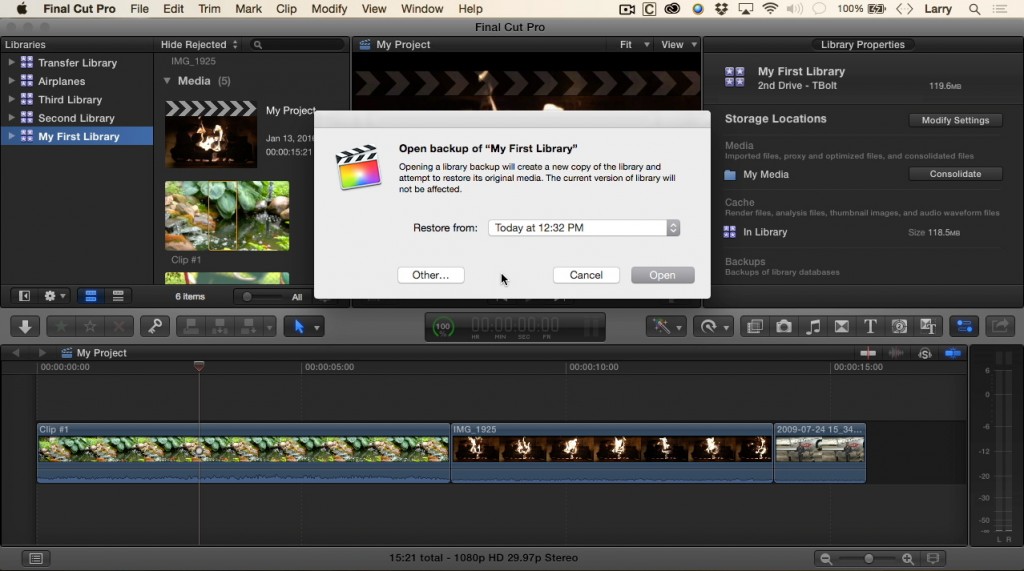Image resolution: width=1024 pixels, height=571 pixels.
Task: Open the Generators browser icon
Action: click(x=899, y=326)
